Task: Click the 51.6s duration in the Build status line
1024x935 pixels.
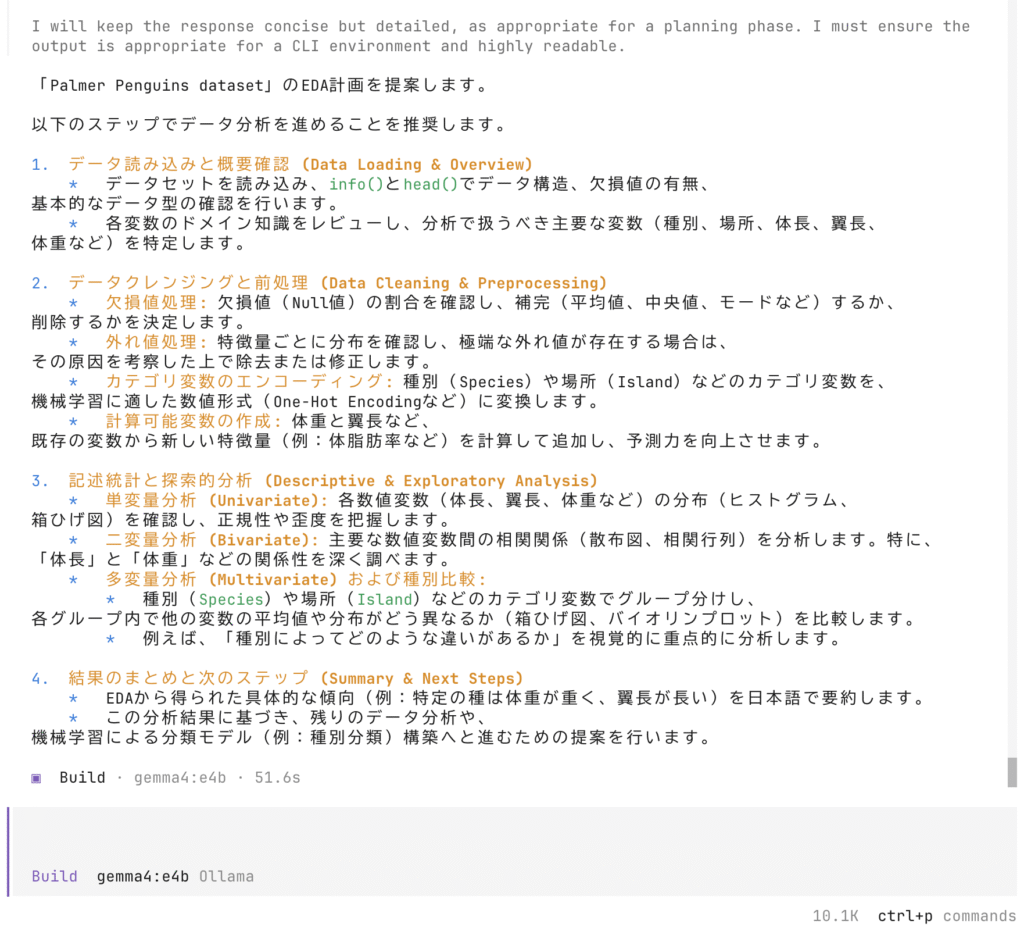Action: click(278, 777)
